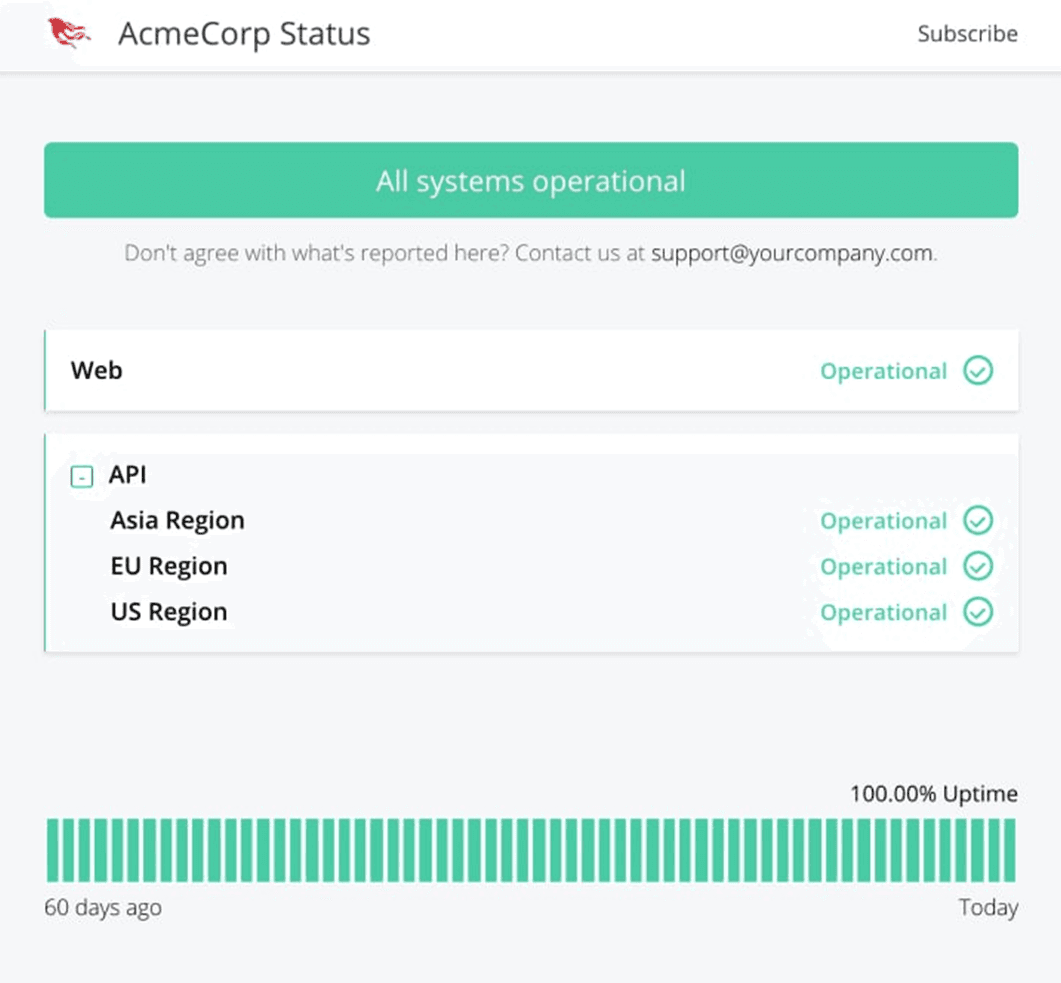Image resolution: width=1061 pixels, height=983 pixels.
Task: Click Operational status text for Web
Action: tap(883, 372)
